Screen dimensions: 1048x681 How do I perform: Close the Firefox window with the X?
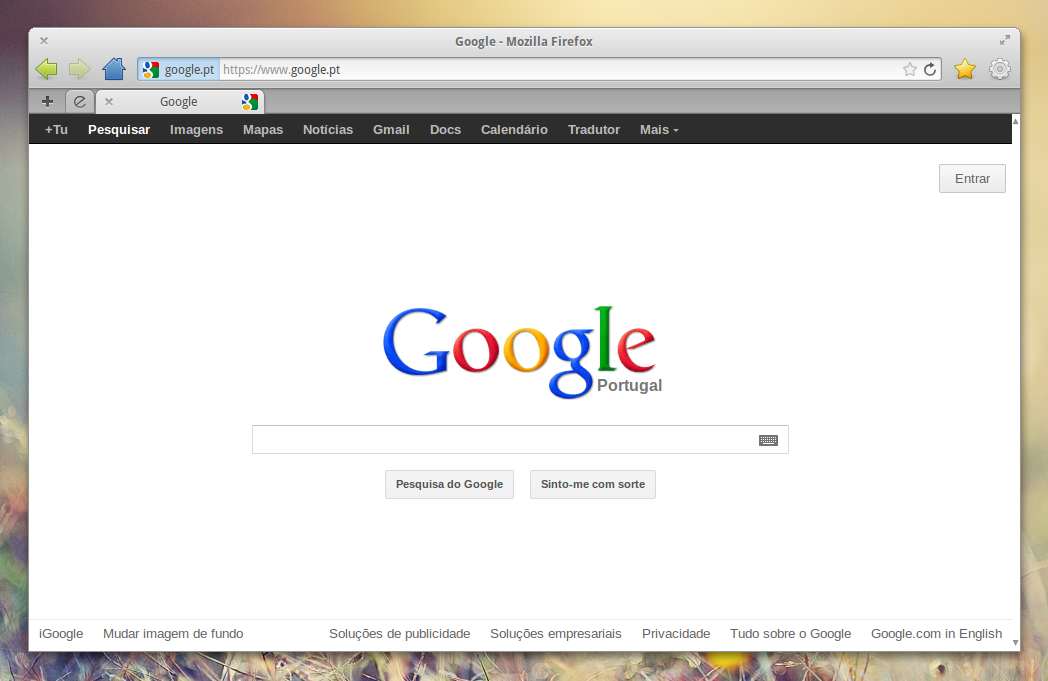pyautogui.click(x=44, y=41)
